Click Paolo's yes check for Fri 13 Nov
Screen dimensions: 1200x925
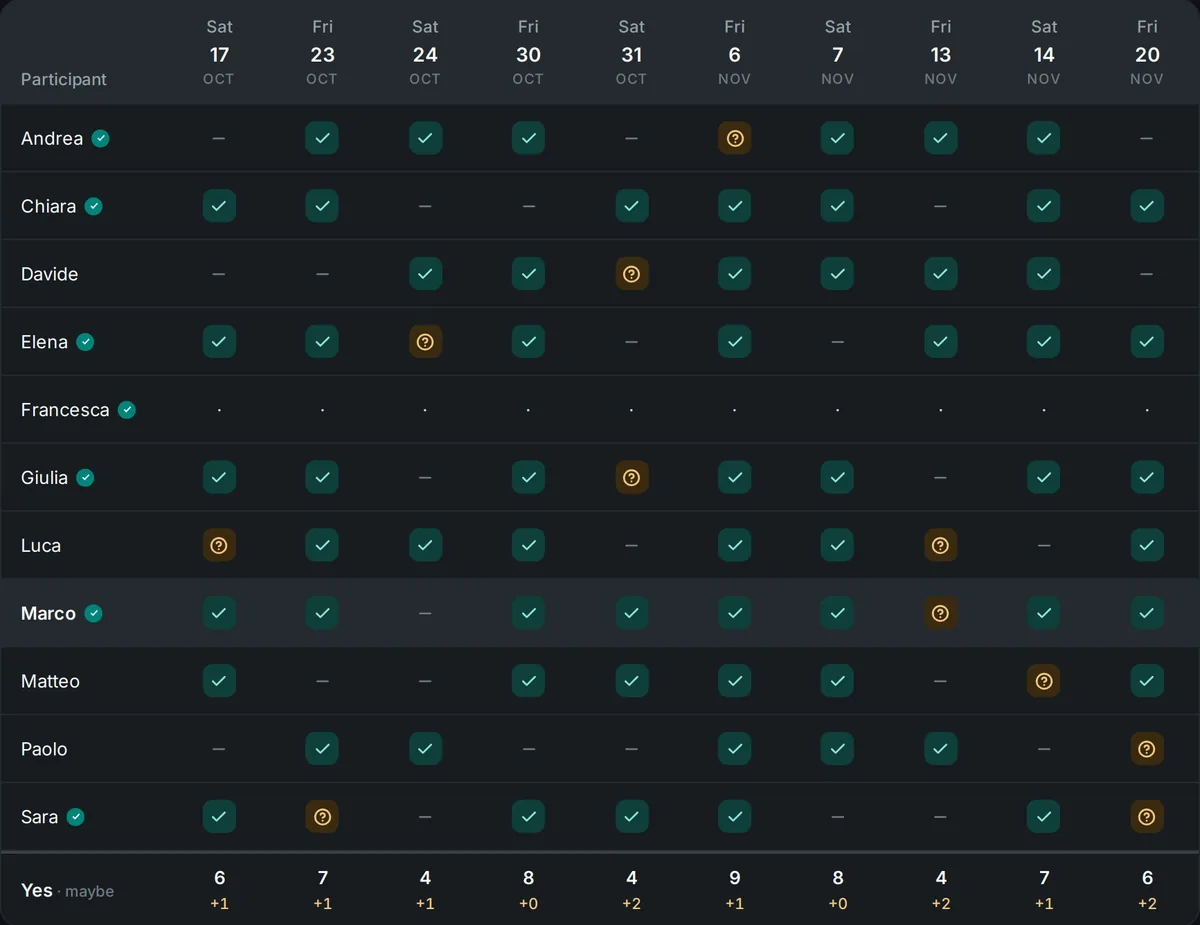coord(941,749)
